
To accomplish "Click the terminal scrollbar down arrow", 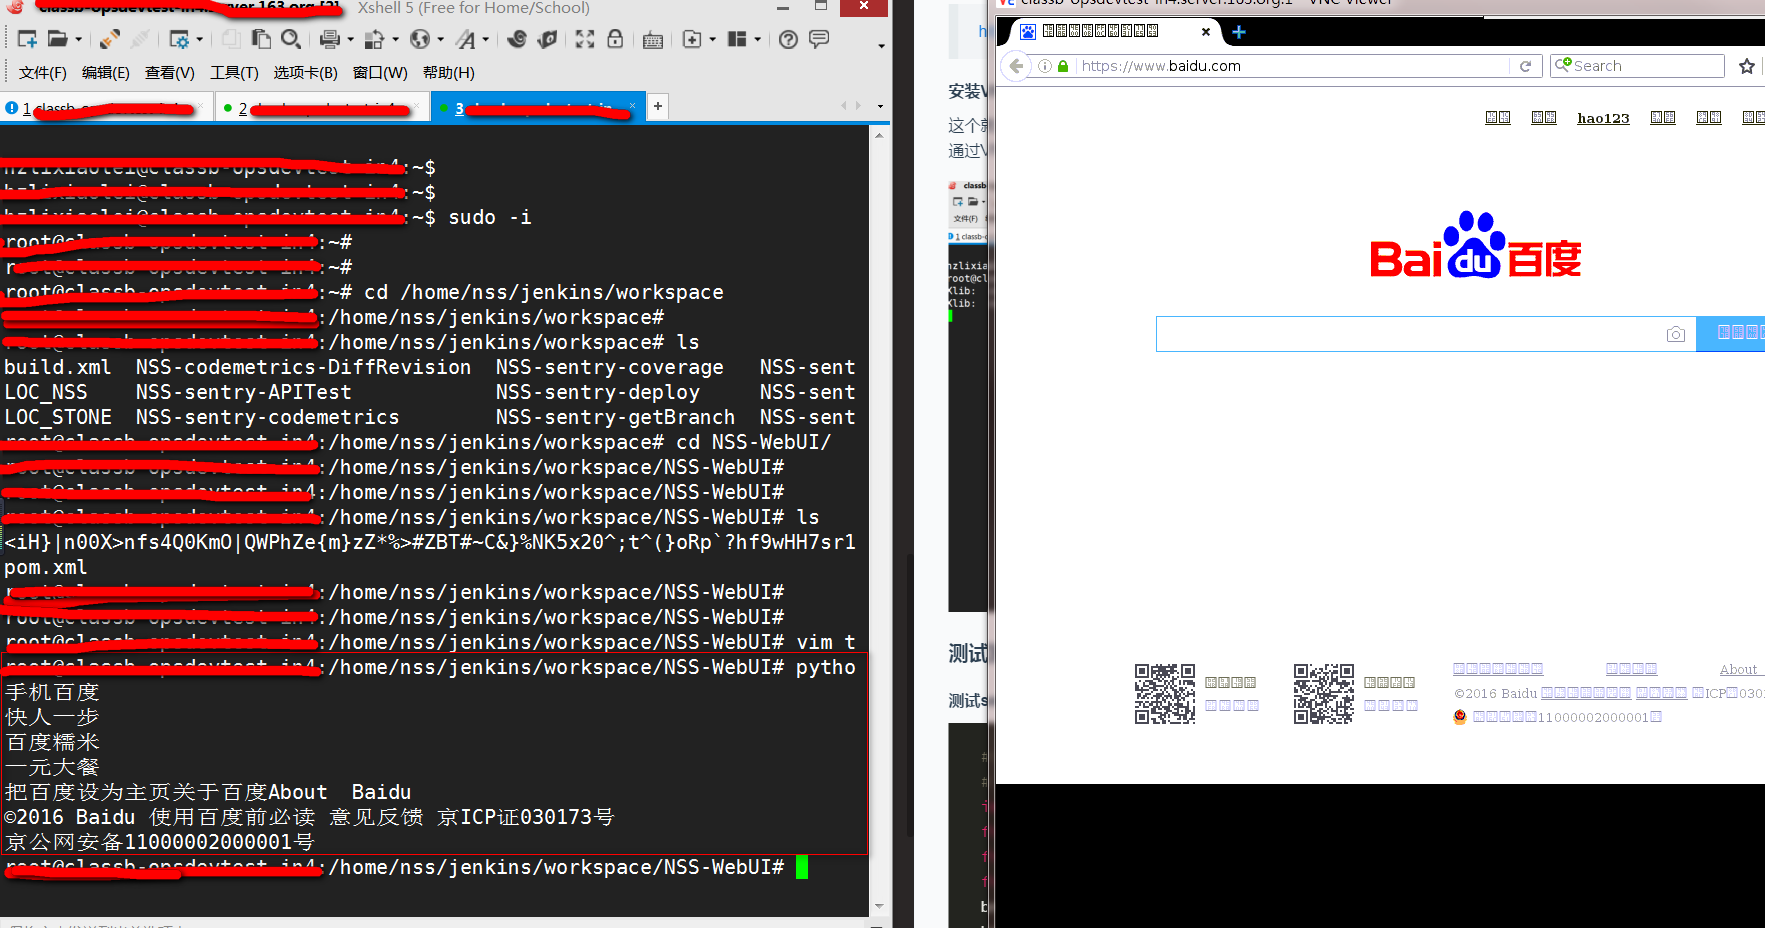I will [879, 906].
